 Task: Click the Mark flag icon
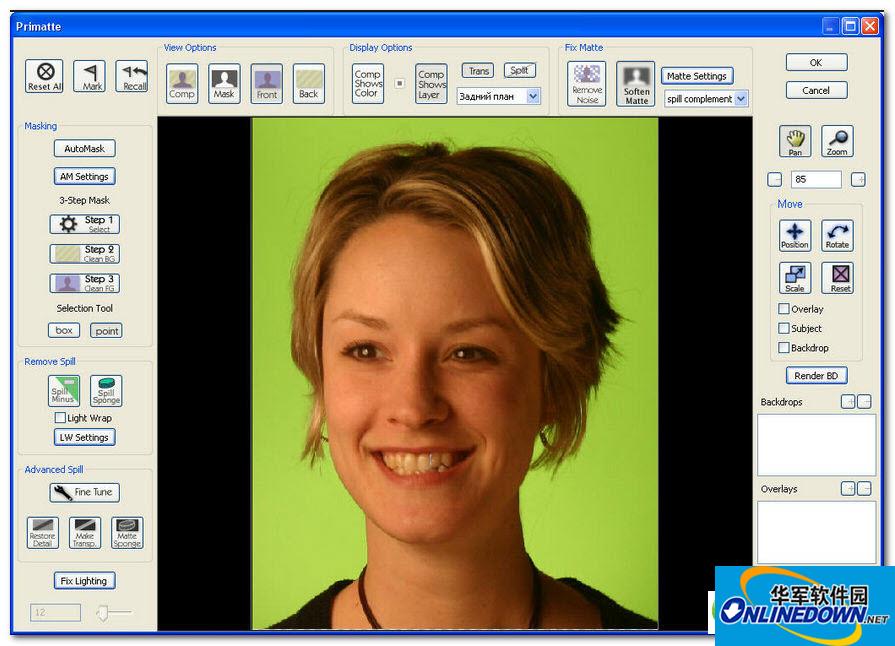91,76
